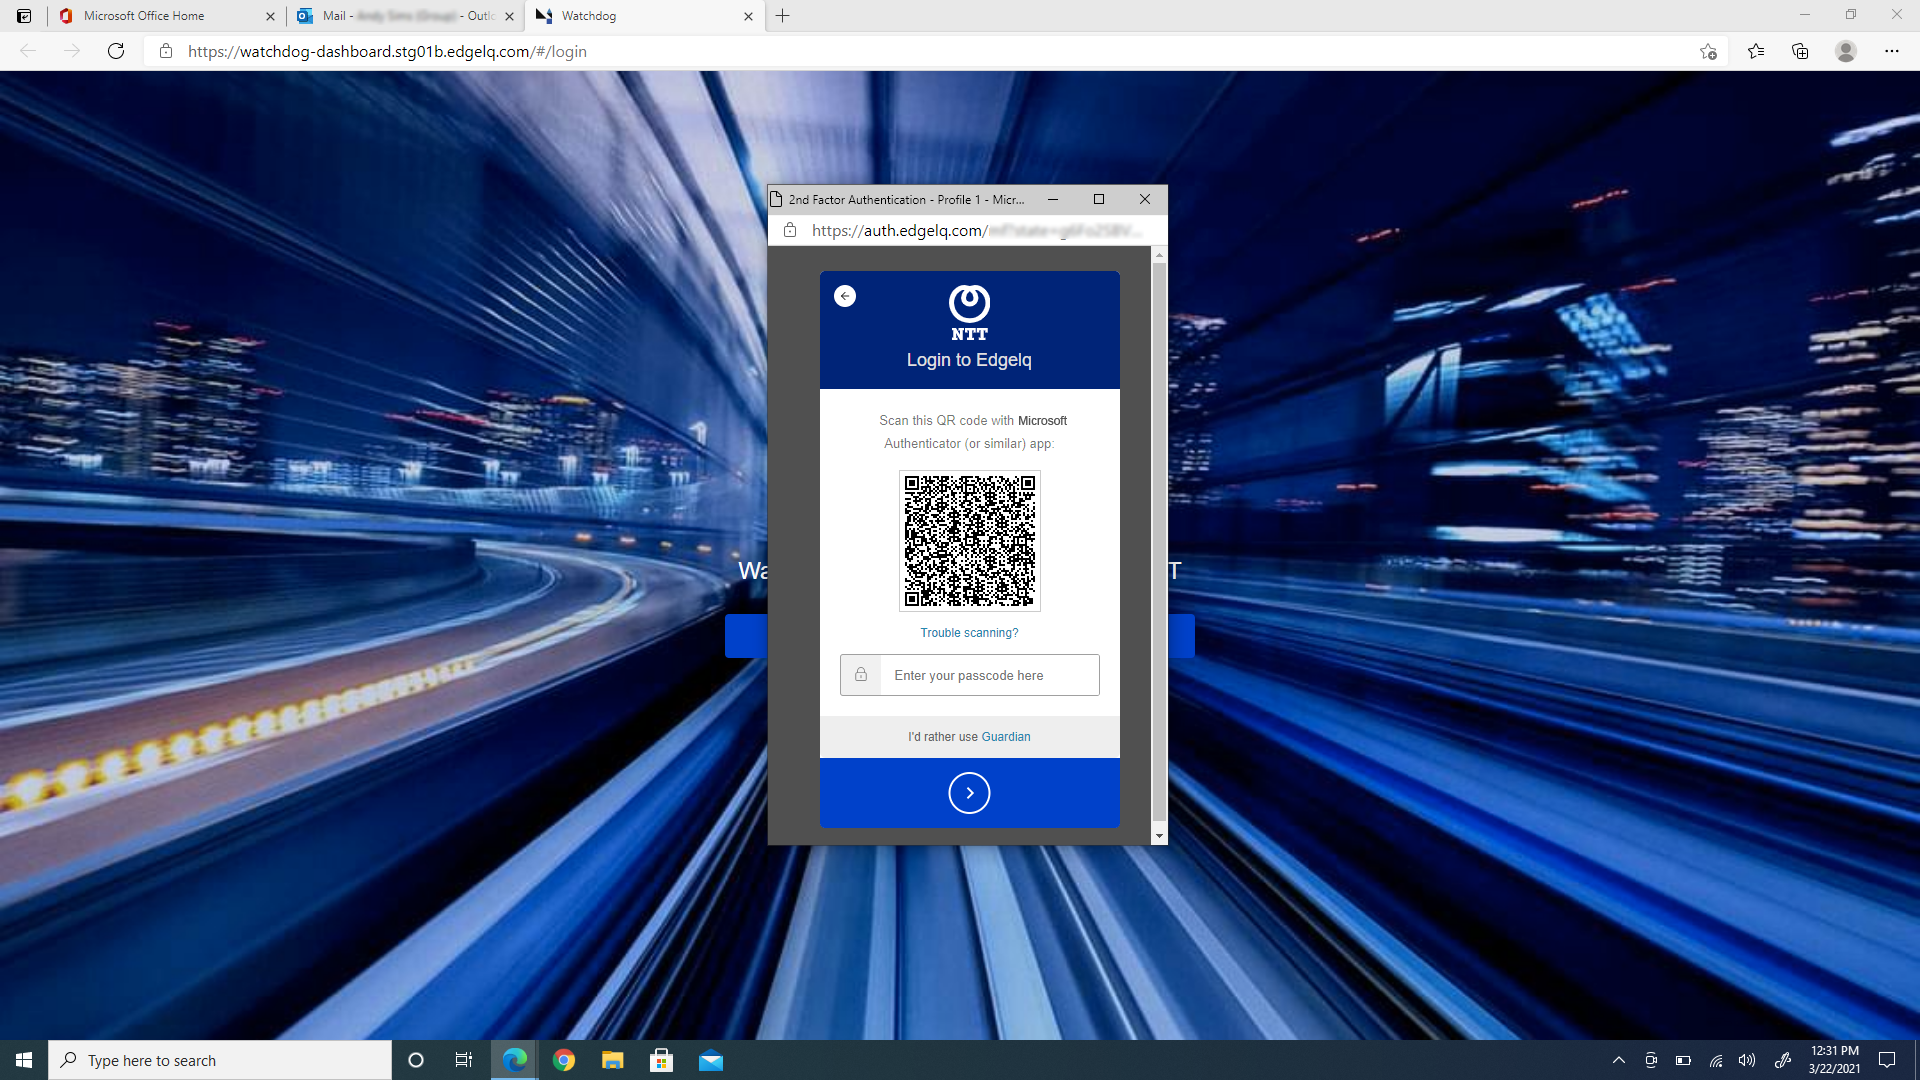Click the Windows Ink pen tray icon
1920x1080 pixels.
[x=1782, y=1060]
